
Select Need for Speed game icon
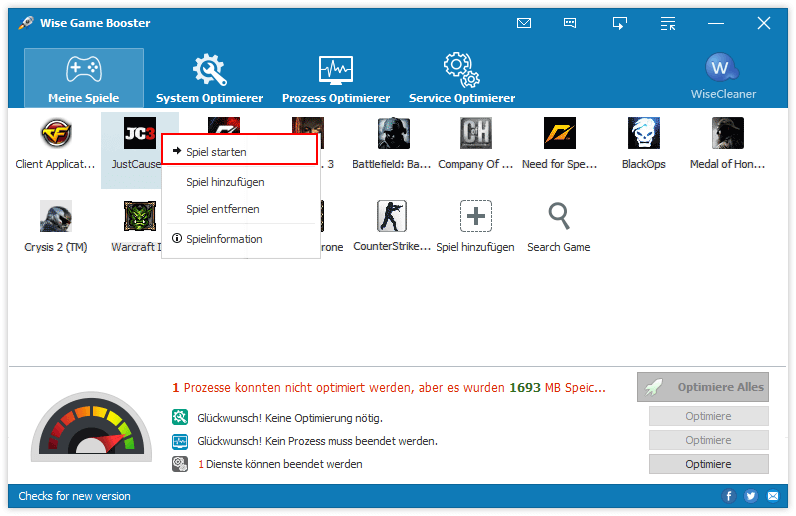[559, 133]
